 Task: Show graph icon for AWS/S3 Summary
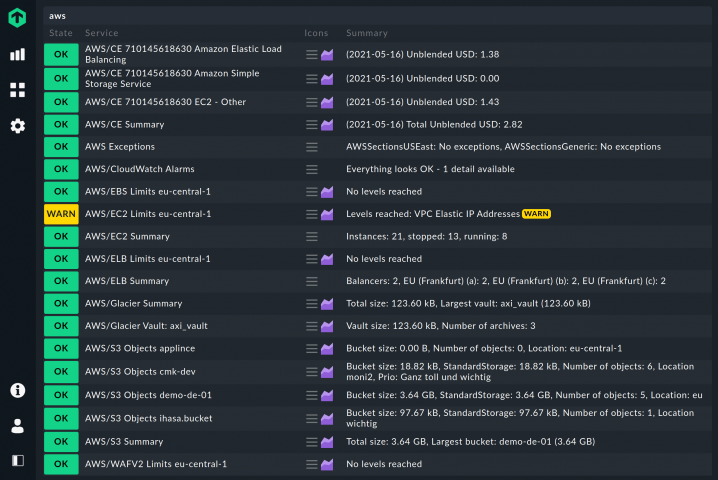327,442
